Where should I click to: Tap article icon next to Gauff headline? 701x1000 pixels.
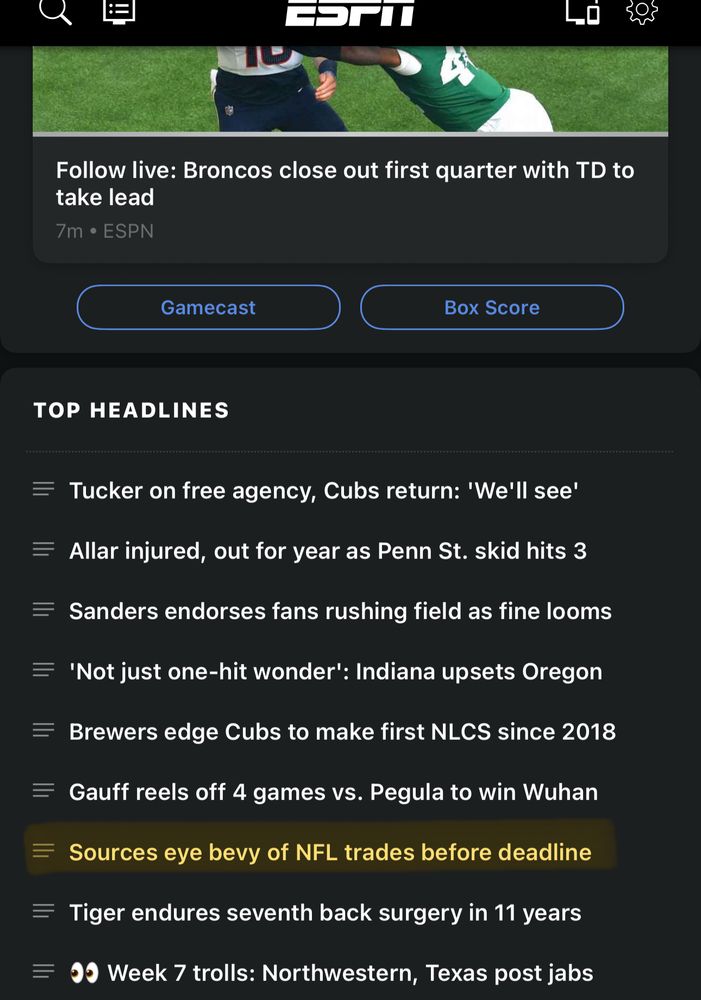(43, 791)
